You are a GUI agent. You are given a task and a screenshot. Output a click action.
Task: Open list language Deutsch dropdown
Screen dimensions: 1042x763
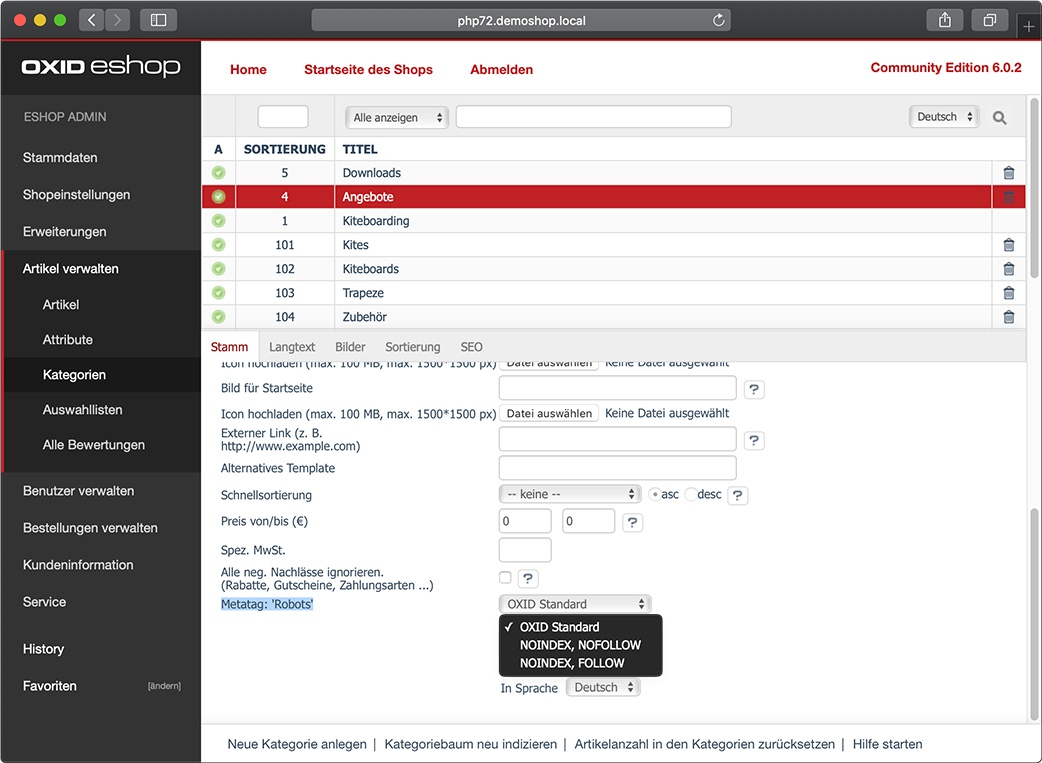point(944,117)
